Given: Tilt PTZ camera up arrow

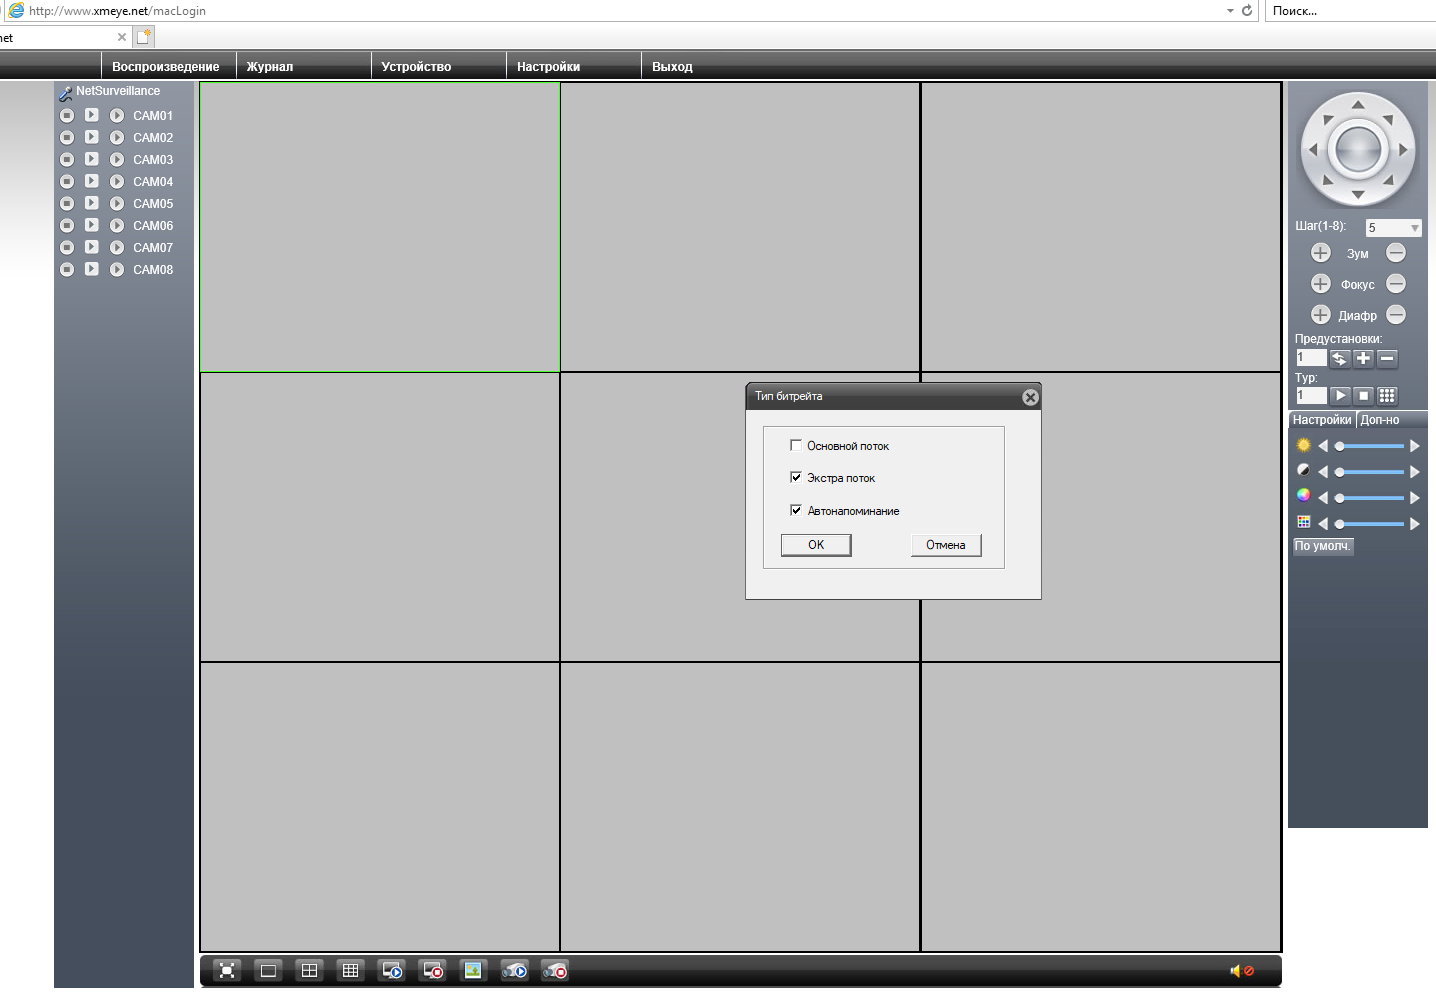Looking at the screenshot, I should coord(1357,104).
